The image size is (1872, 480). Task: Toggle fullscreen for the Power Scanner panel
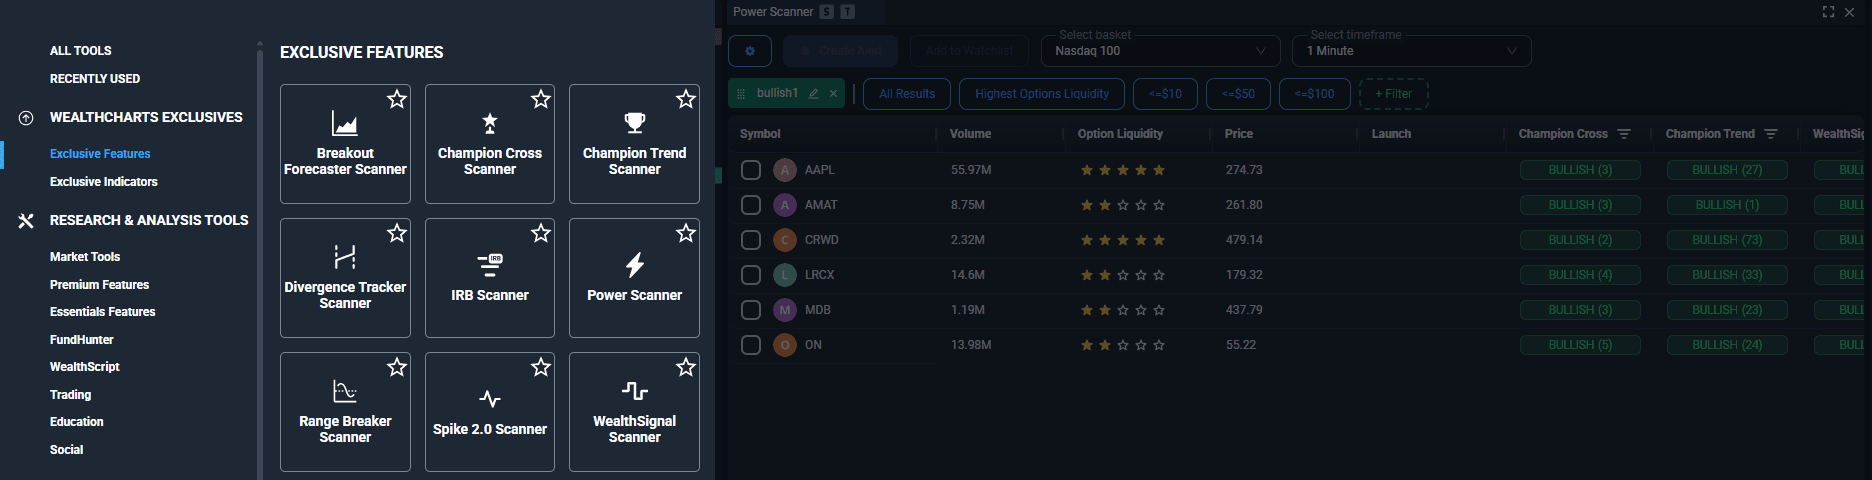(1828, 12)
